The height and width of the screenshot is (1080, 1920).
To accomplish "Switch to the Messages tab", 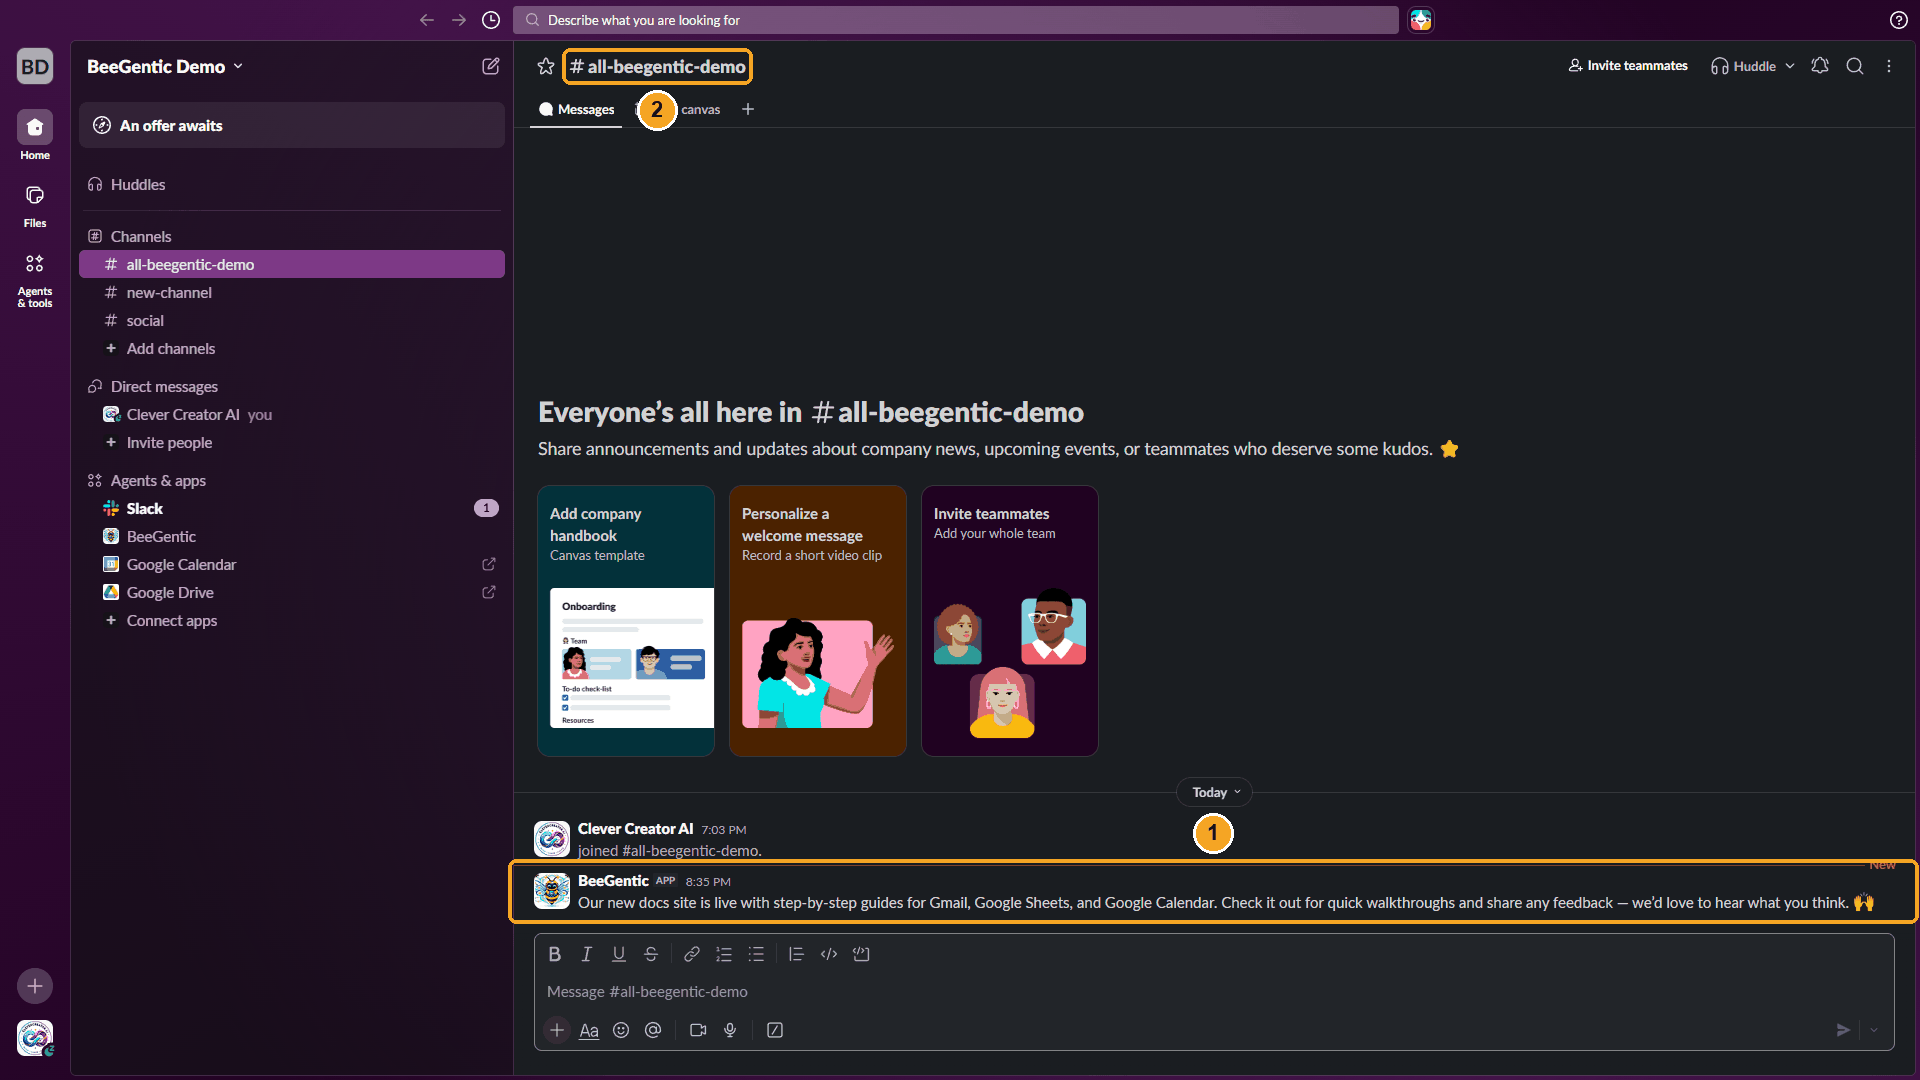I will 576,110.
